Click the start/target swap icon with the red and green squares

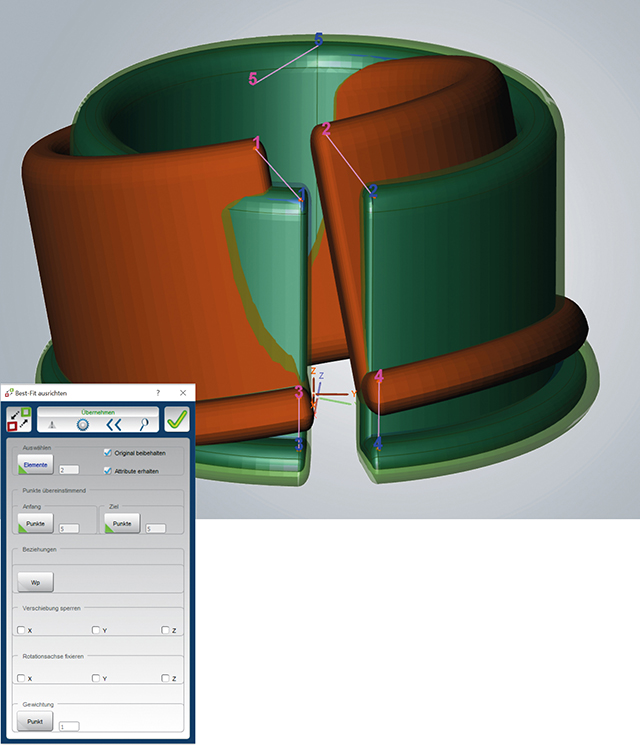tap(19, 419)
